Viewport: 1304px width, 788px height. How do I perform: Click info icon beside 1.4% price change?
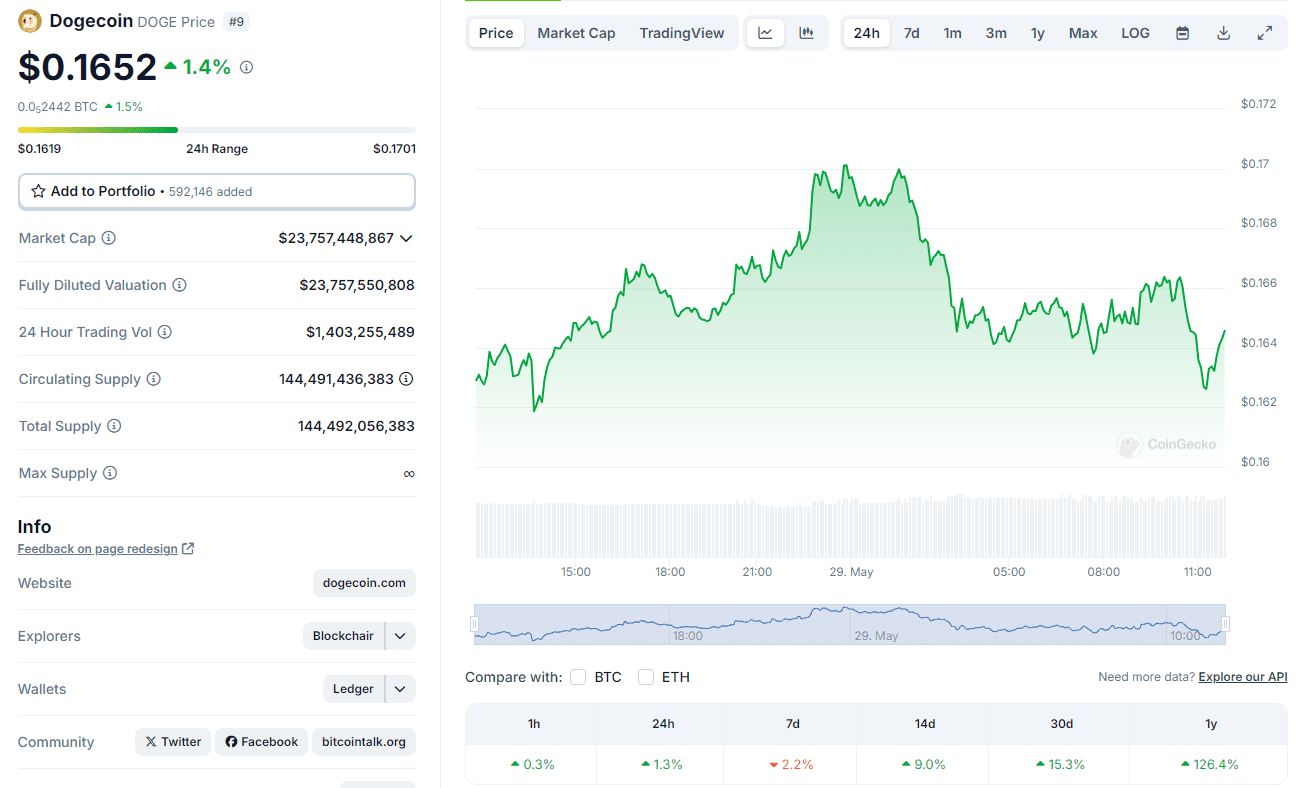[x=247, y=67]
